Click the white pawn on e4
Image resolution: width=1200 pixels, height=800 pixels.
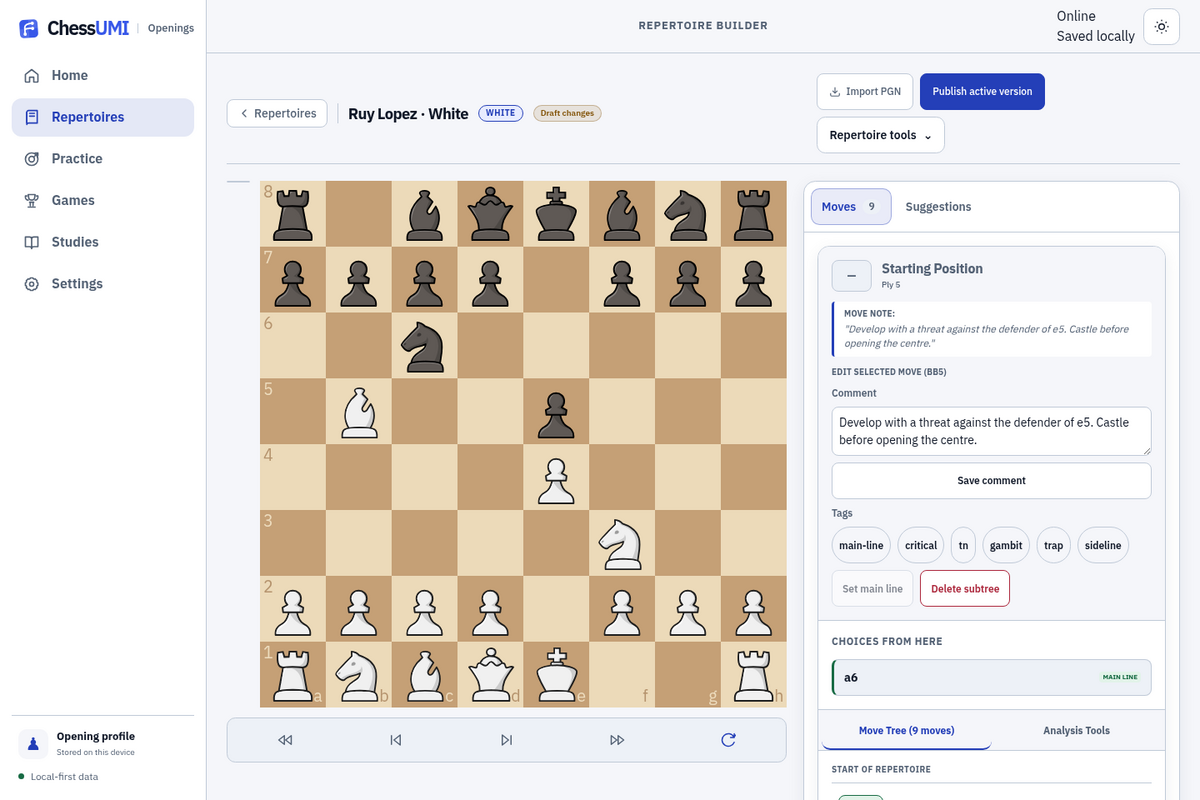[555, 477]
